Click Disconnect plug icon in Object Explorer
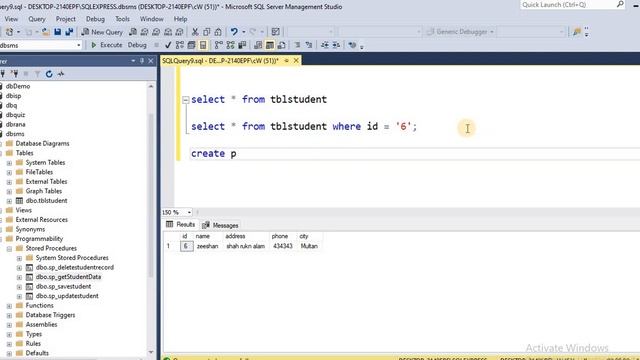This screenshot has width=640, height=360. pos(15,74)
